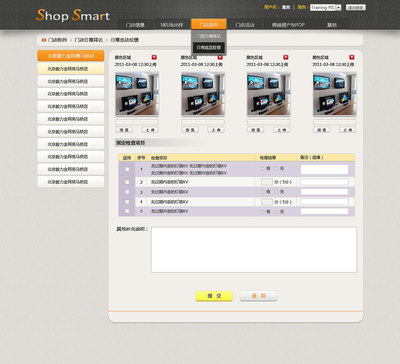Click the red delete icon on the third photo card
This screenshot has width=400, height=364.
286,57
